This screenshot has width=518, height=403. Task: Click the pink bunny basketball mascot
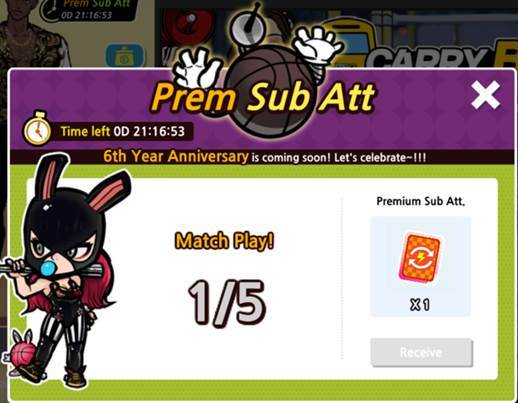pos(20,350)
